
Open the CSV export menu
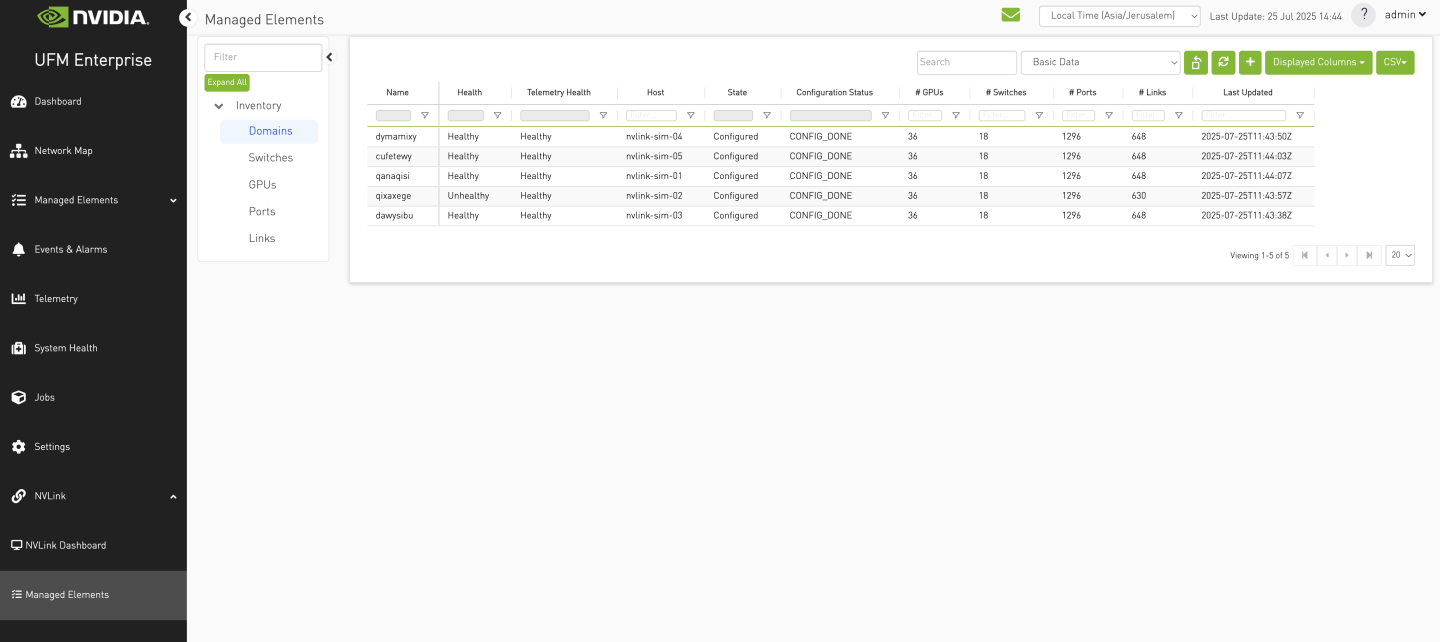pyautogui.click(x=1395, y=61)
